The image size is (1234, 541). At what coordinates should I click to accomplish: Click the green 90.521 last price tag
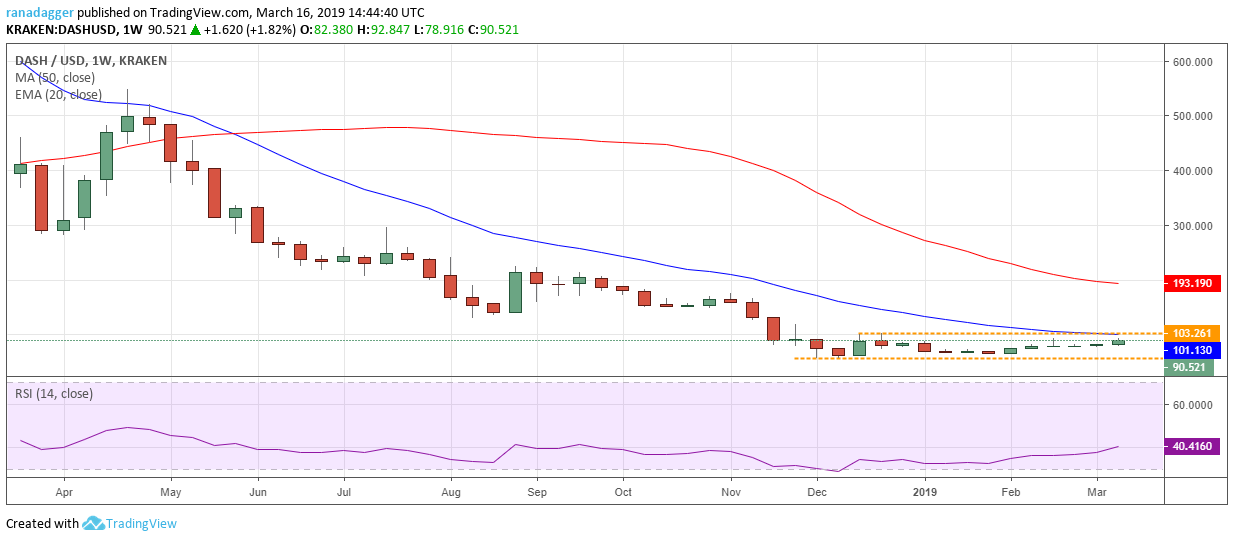(x=1191, y=367)
